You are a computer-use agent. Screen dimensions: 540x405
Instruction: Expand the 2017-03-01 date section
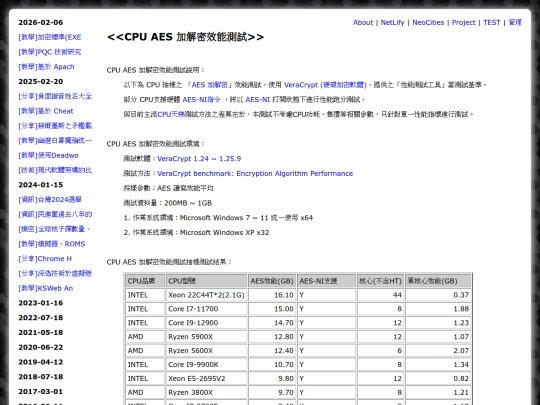(x=41, y=392)
